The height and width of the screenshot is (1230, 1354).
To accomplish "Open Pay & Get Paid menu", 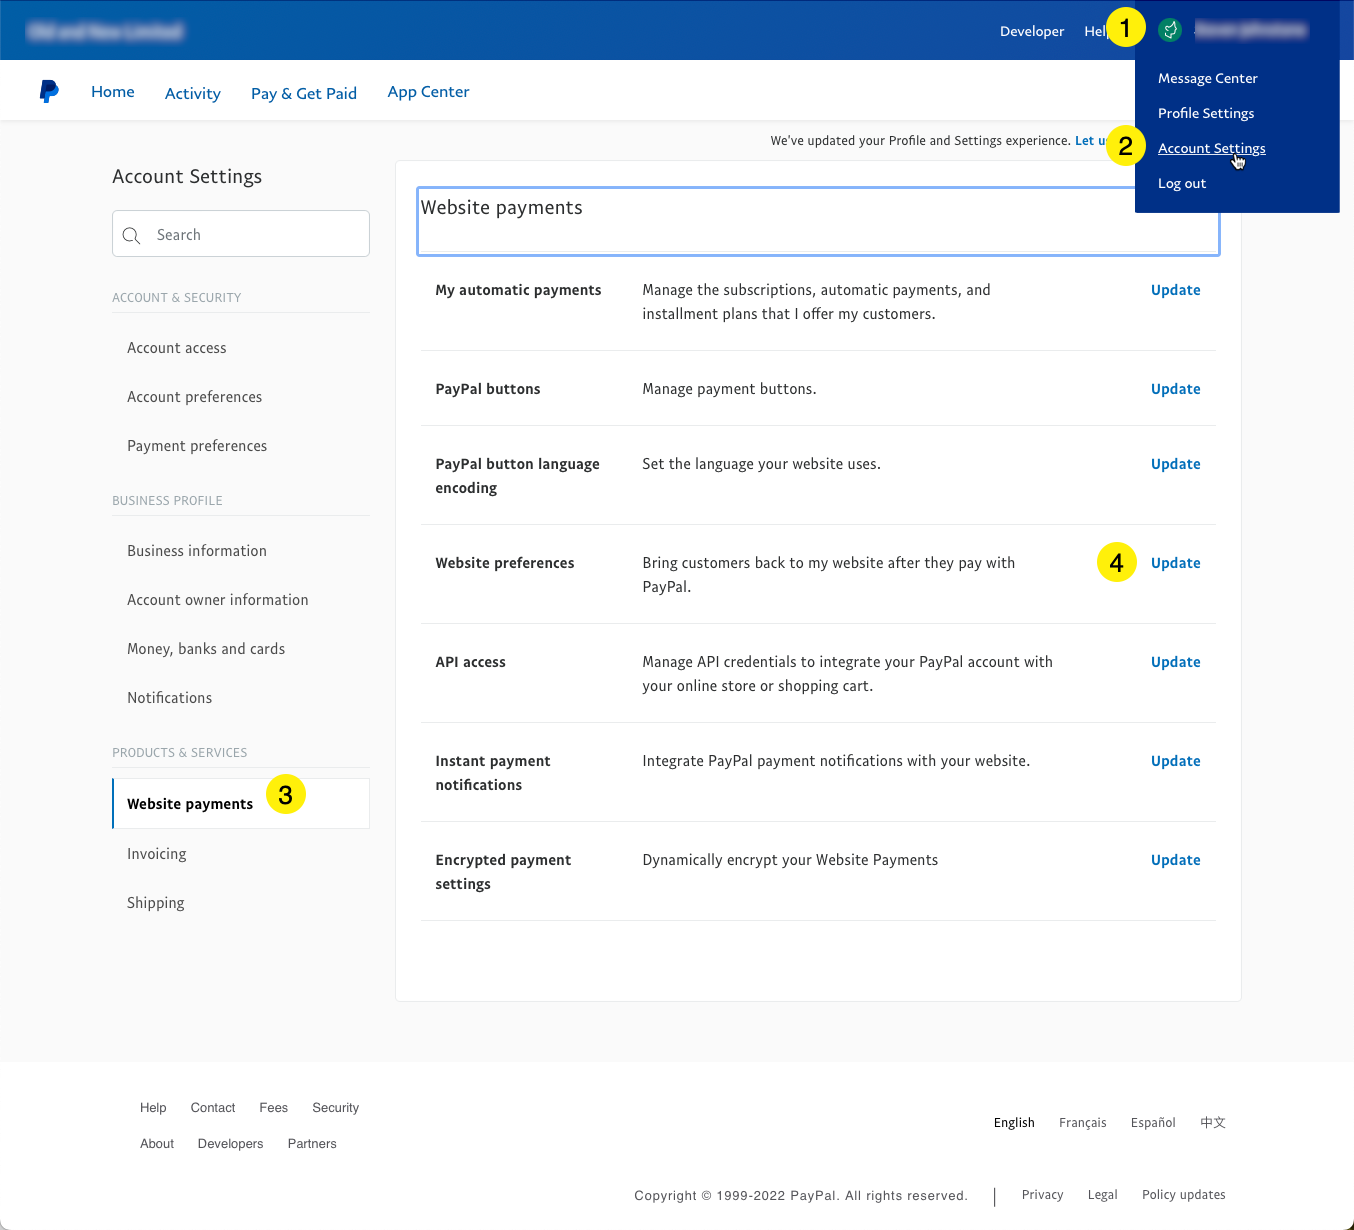I will 304,93.
